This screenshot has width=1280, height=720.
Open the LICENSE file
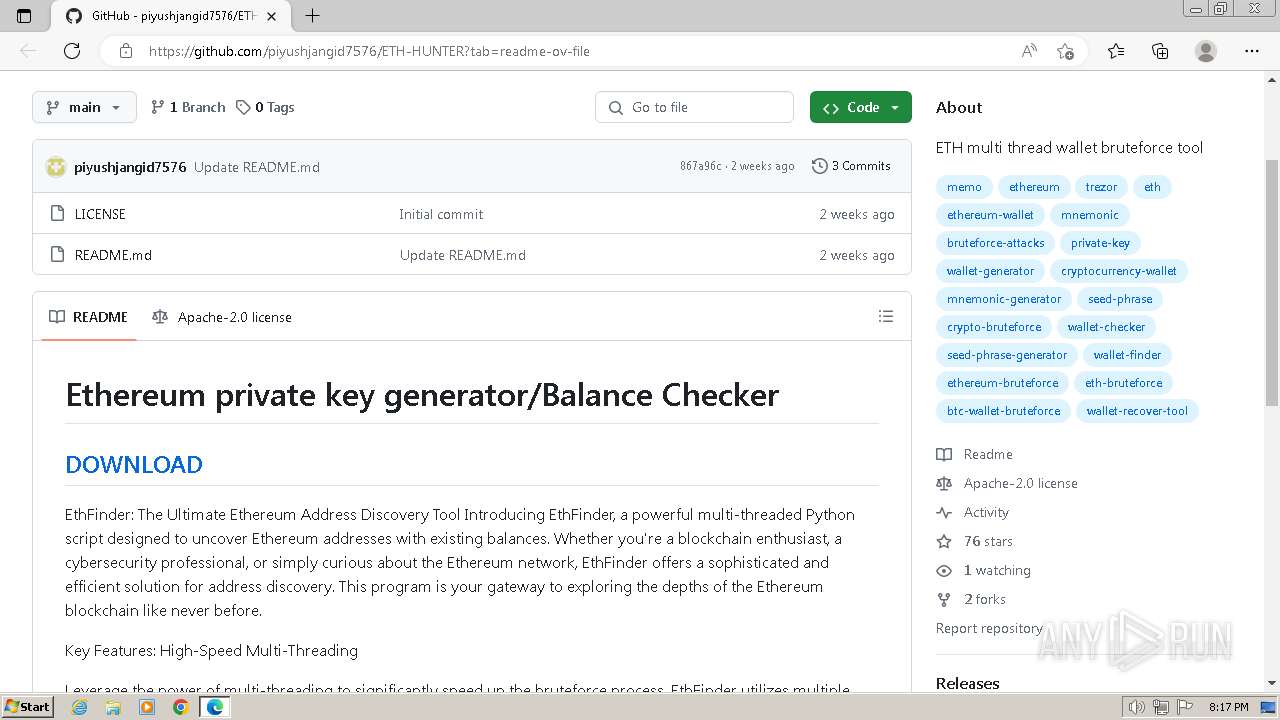[x=100, y=214]
